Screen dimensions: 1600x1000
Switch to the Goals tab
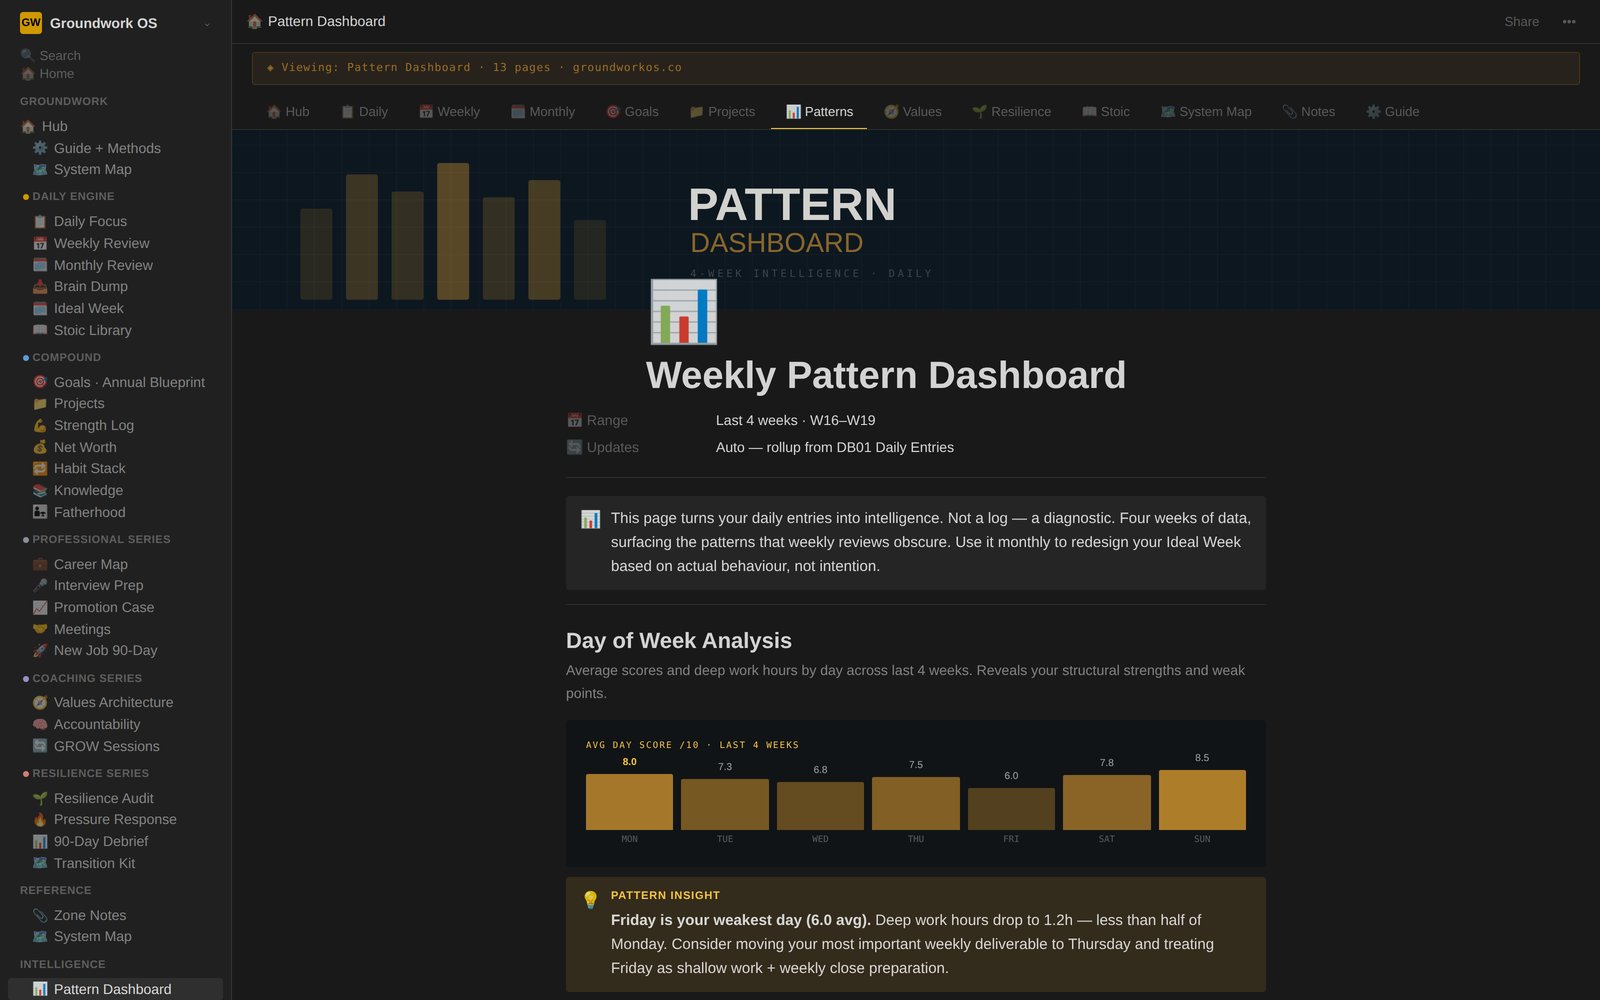pyautogui.click(x=632, y=112)
